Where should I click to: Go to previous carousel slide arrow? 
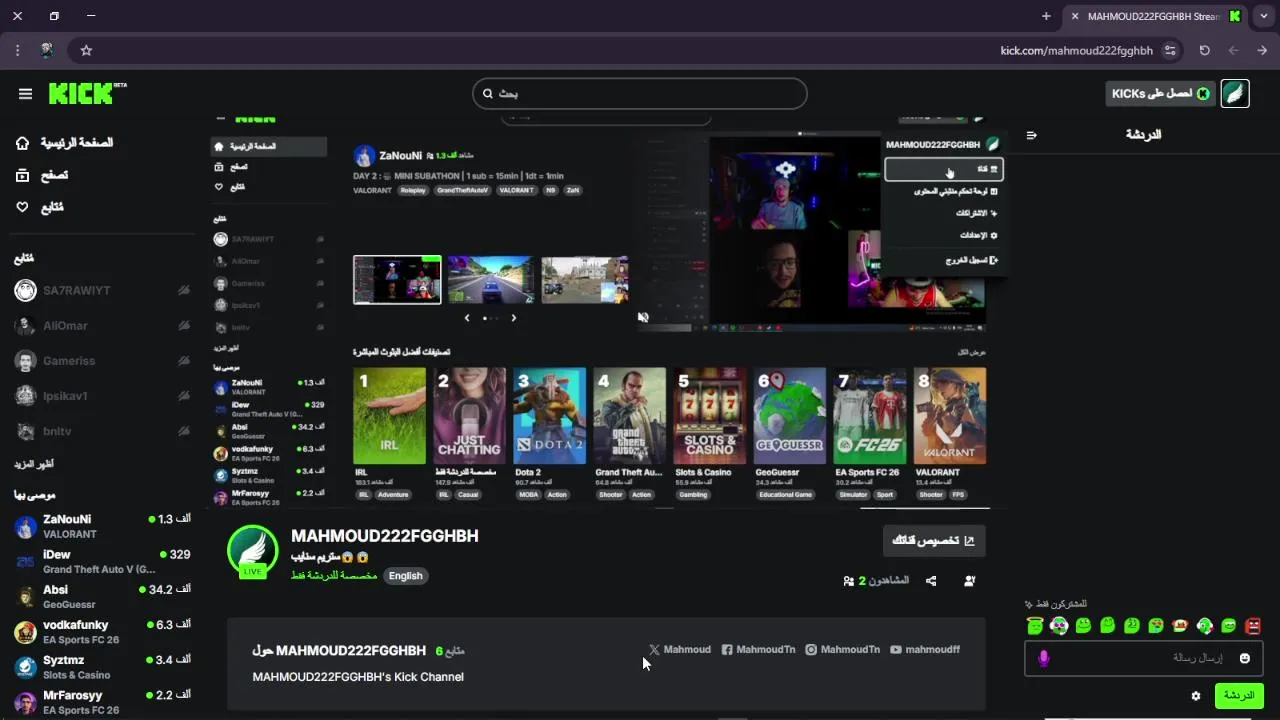tap(466, 318)
